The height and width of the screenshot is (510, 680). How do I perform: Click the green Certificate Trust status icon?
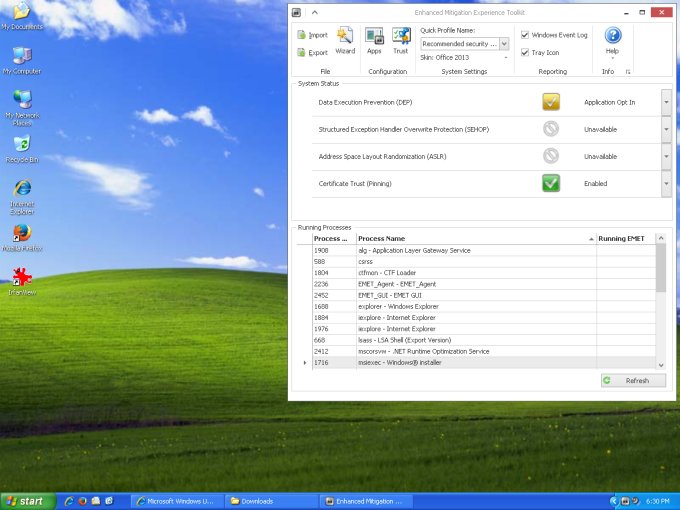pyautogui.click(x=551, y=183)
